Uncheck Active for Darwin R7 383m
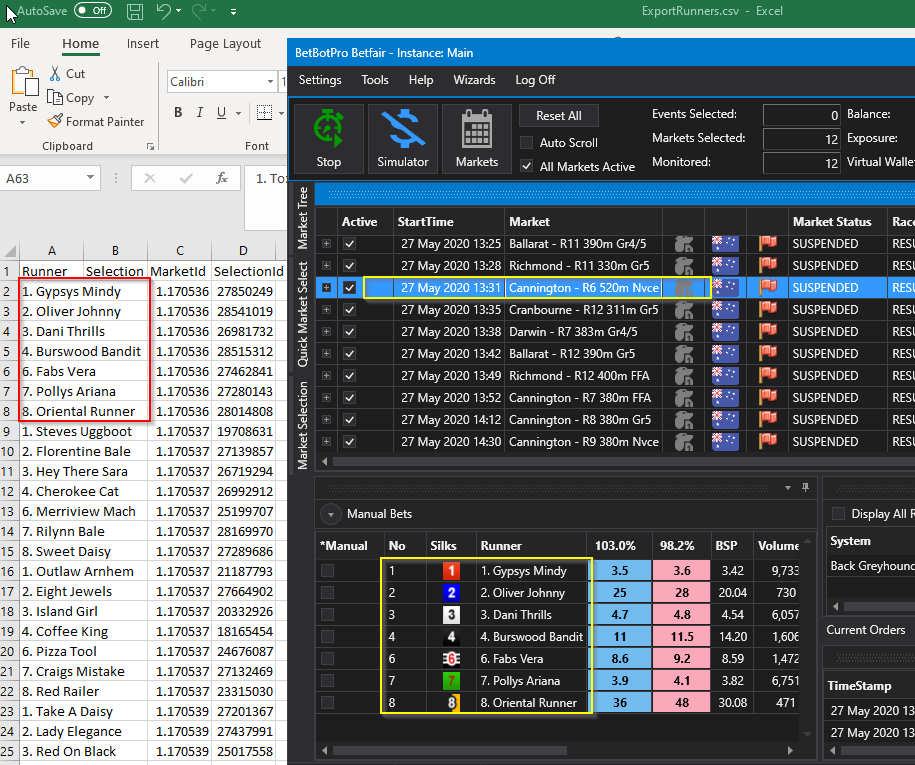 click(350, 331)
